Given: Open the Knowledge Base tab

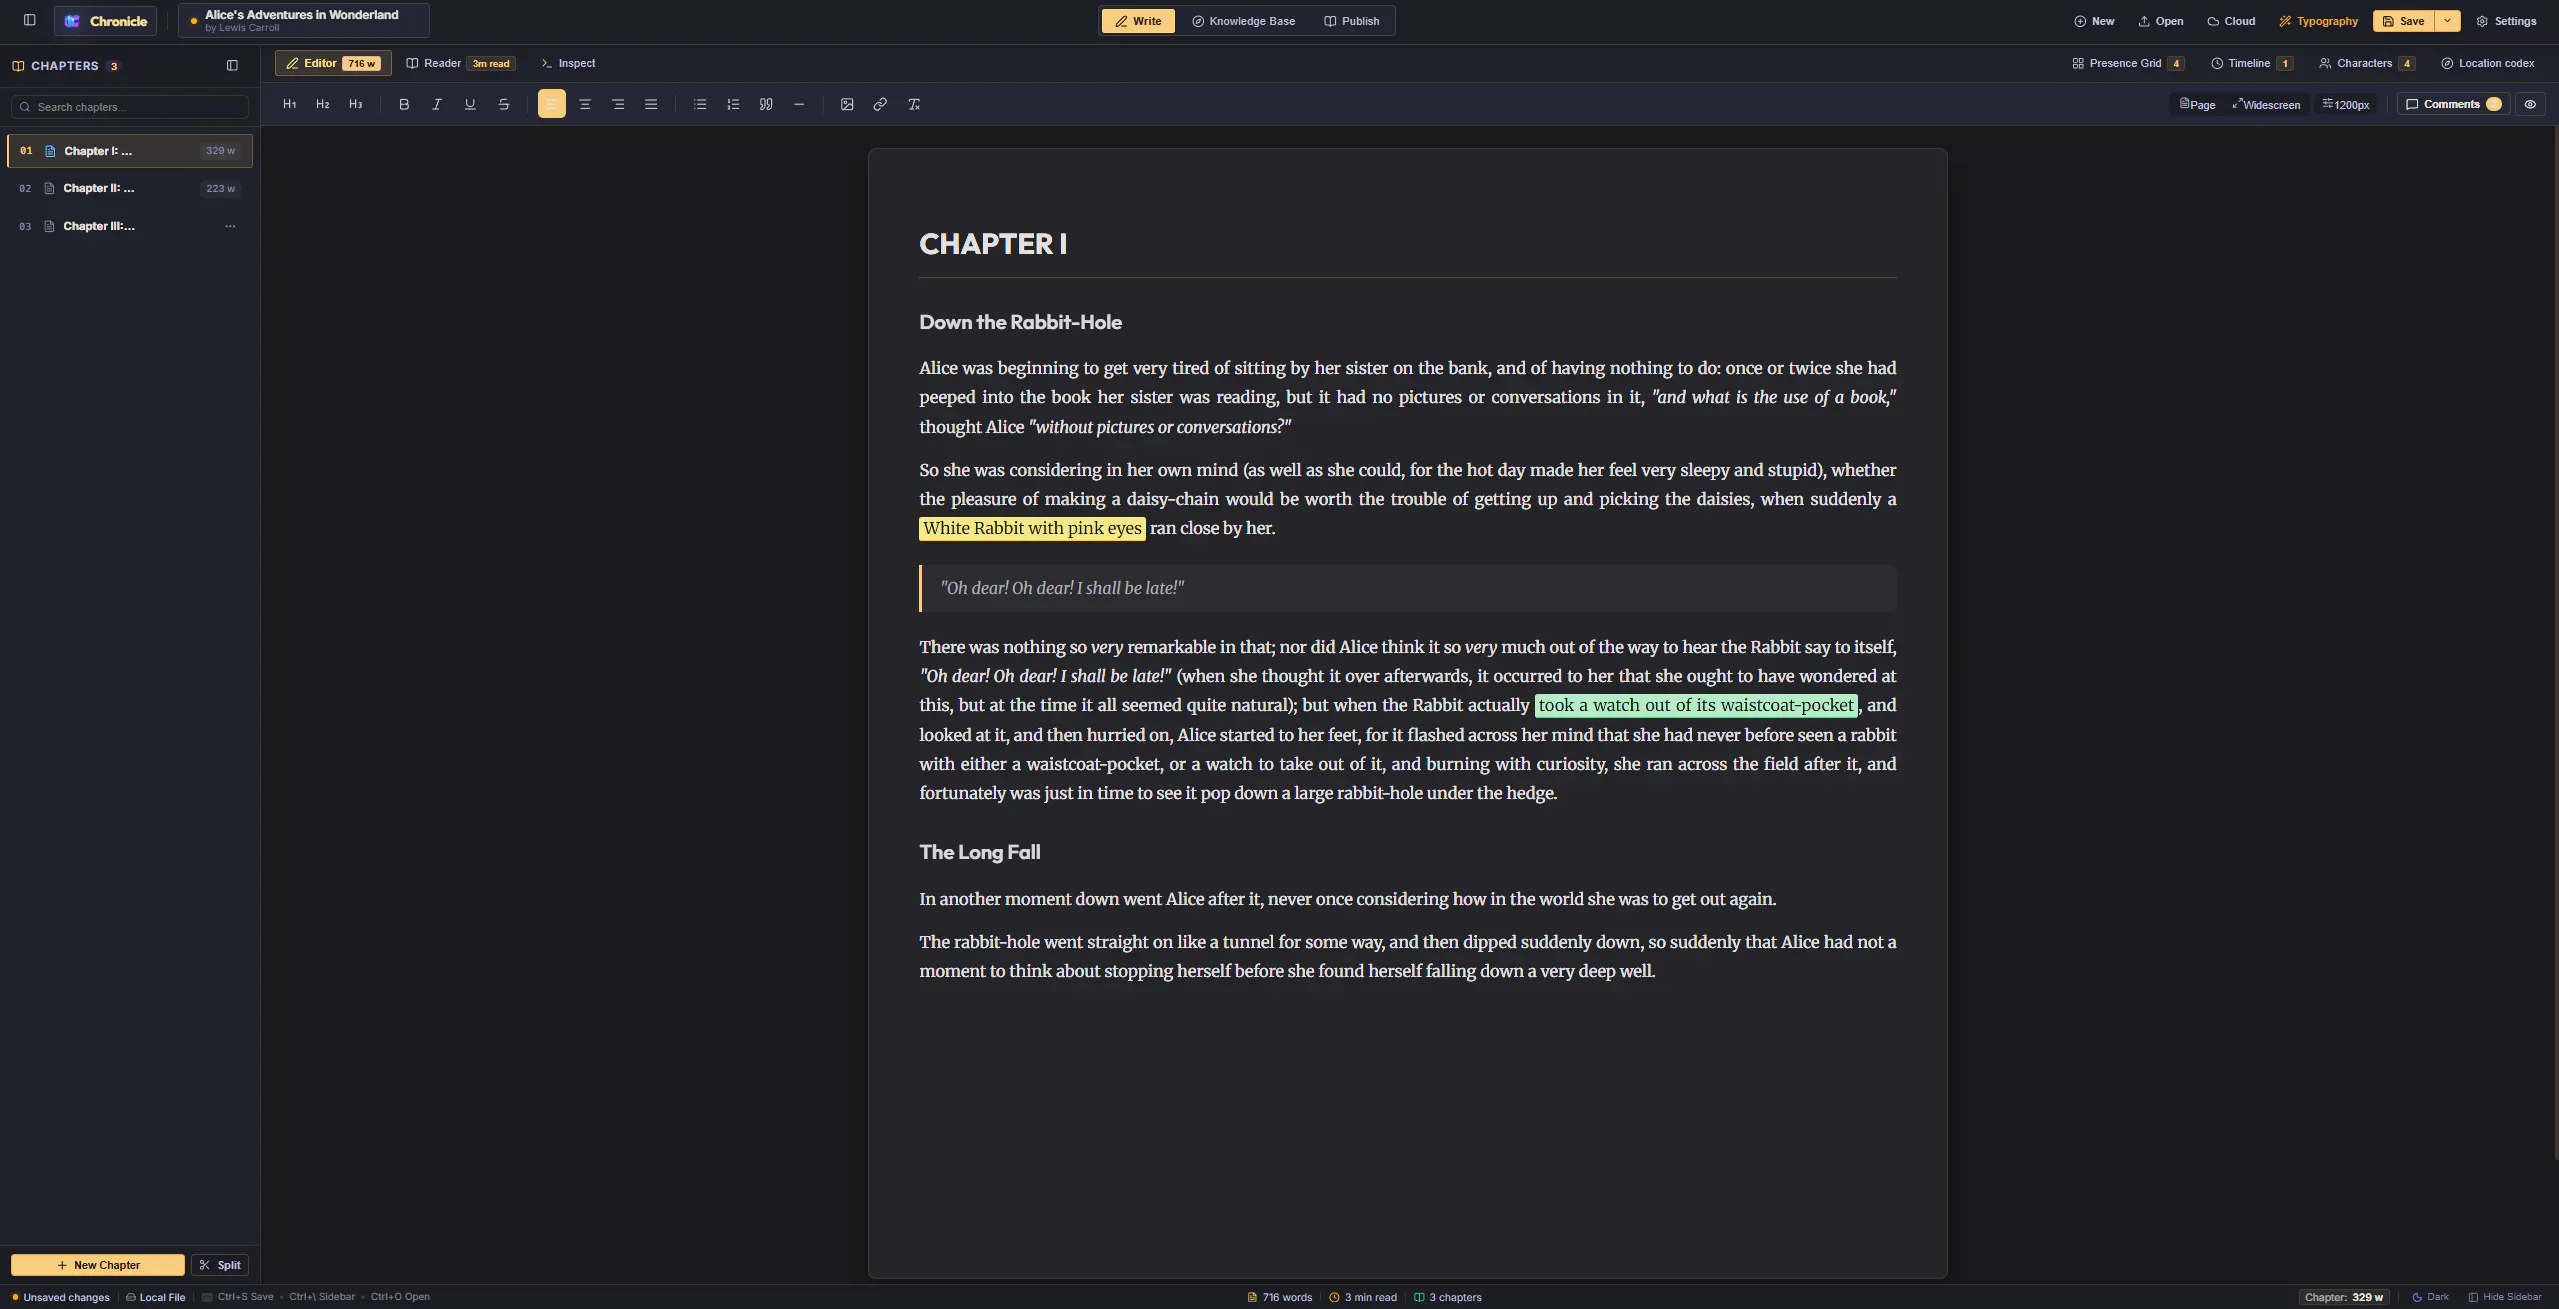Looking at the screenshot, I should [1243, 21].
